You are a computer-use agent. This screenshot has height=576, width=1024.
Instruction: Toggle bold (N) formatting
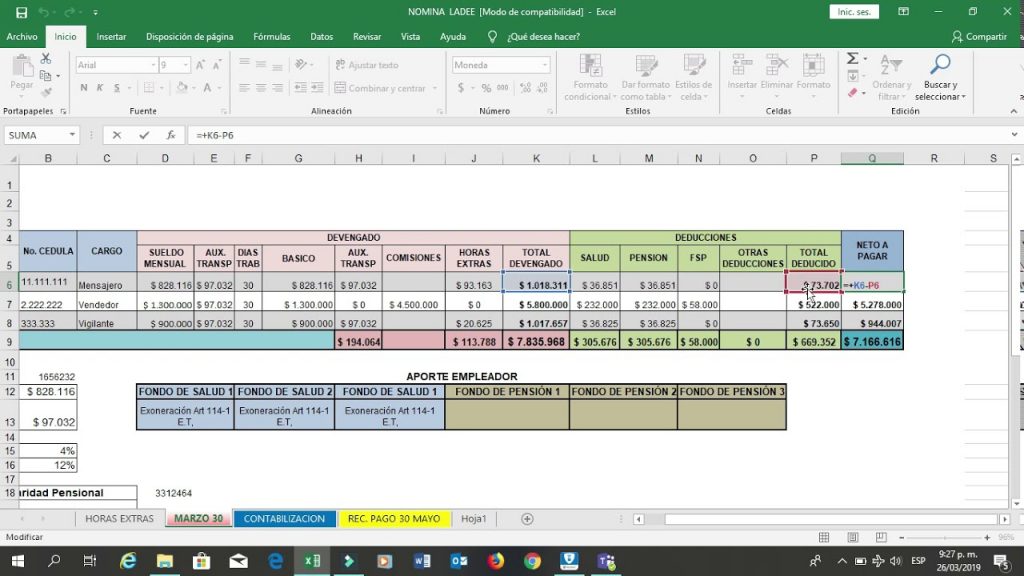tap(83, 87)
